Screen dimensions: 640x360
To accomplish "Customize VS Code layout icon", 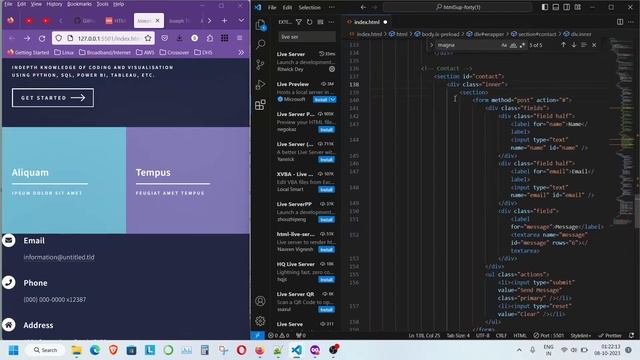I will 578,7.
